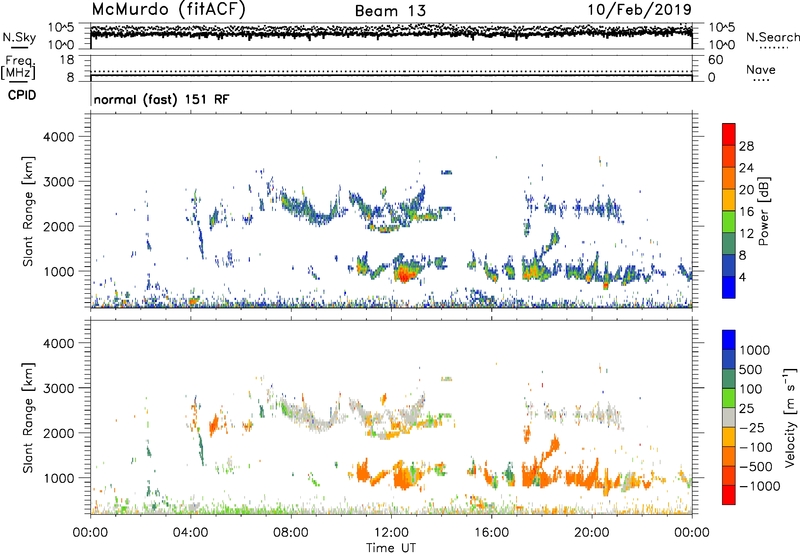800x554 pixels.
Task: Click the power colorbar value 28
Action: [x=746, y=146]
